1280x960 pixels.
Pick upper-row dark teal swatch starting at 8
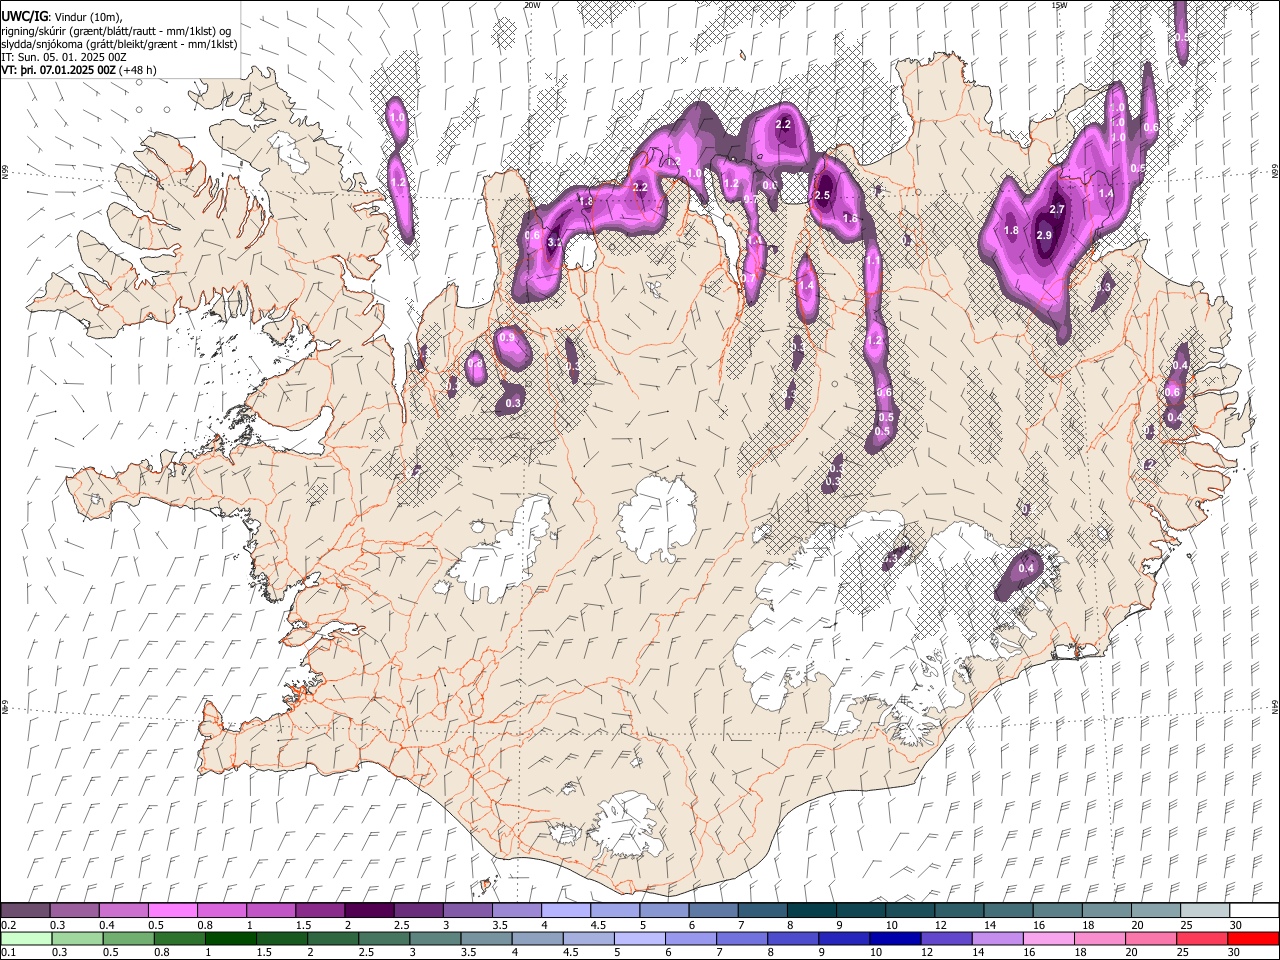click(811, 911)
